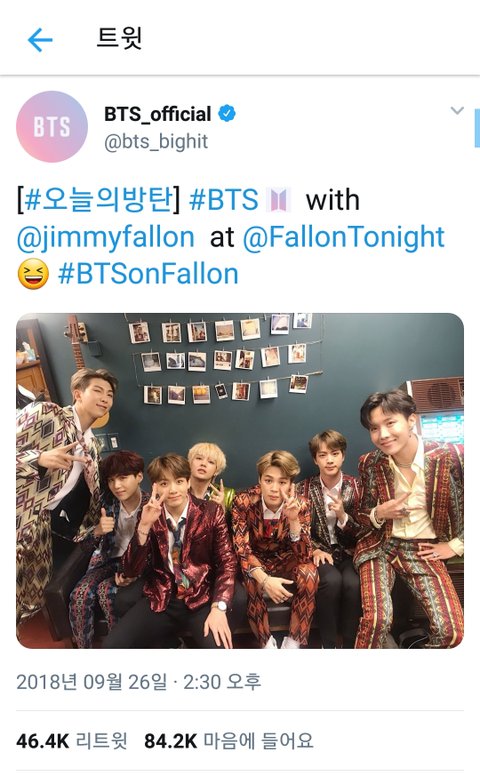Image resolution: width=480 pixels, height=776 pixels.
Task: Visit the @jimmyfallon mention
Action: [x=105, y=238]
